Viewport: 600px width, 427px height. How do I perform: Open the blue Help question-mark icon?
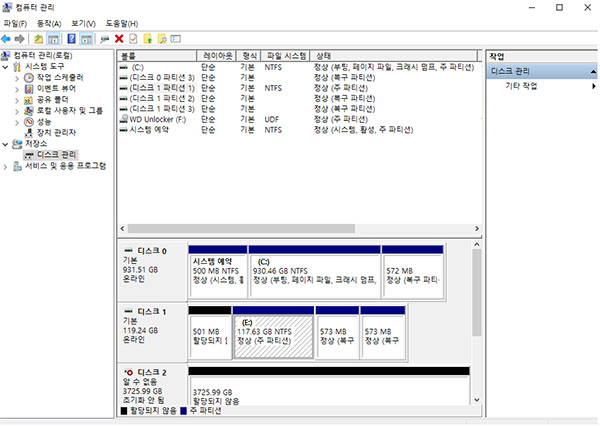point(72,39)
